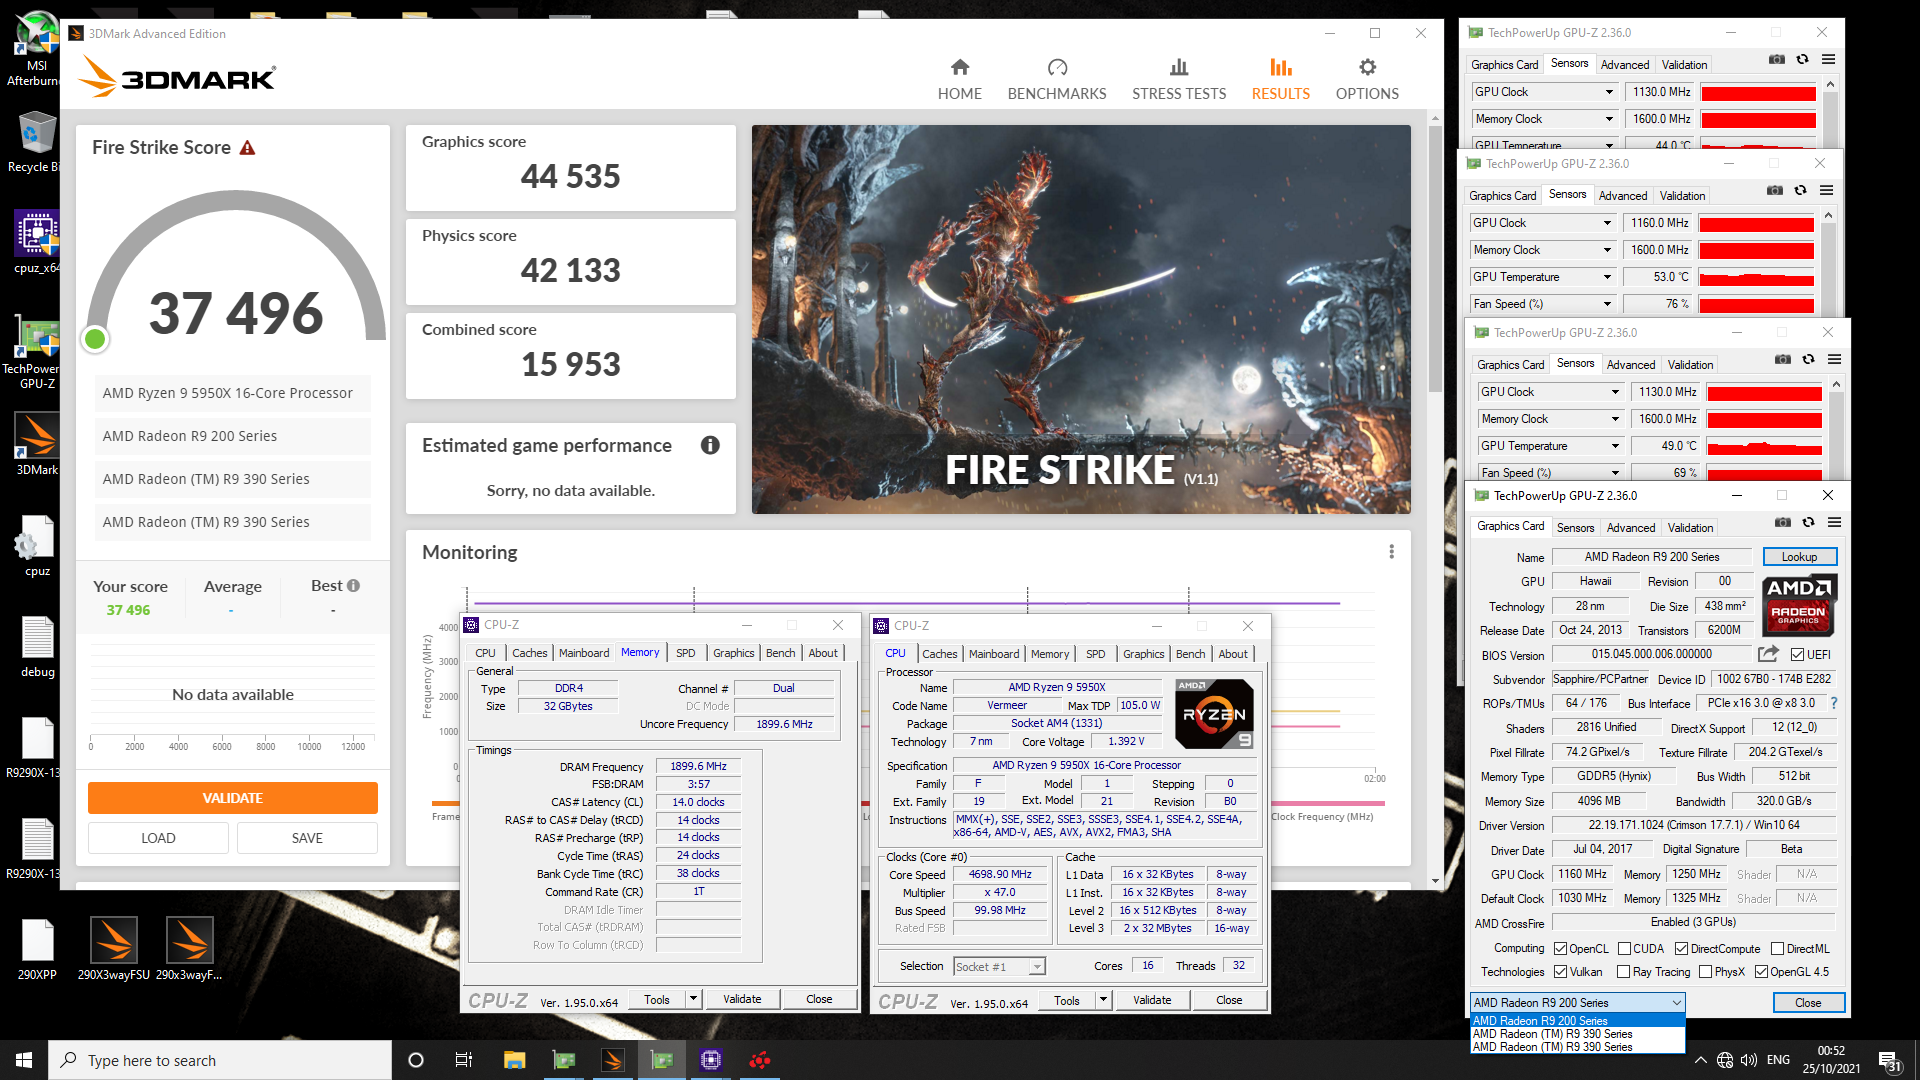Viewport: 1920px width, 1080px height.
Task: Refresh the front GPU-Z window
Action: point(1808,522)
